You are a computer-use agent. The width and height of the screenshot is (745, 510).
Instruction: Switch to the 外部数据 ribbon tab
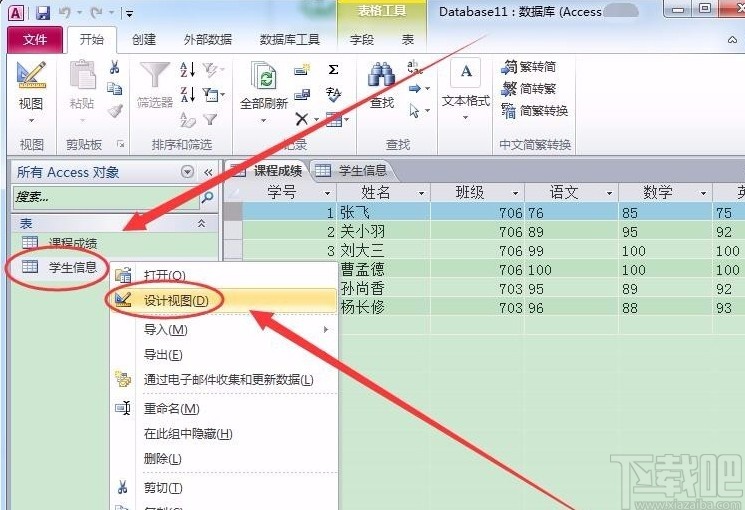click(208, 39)
